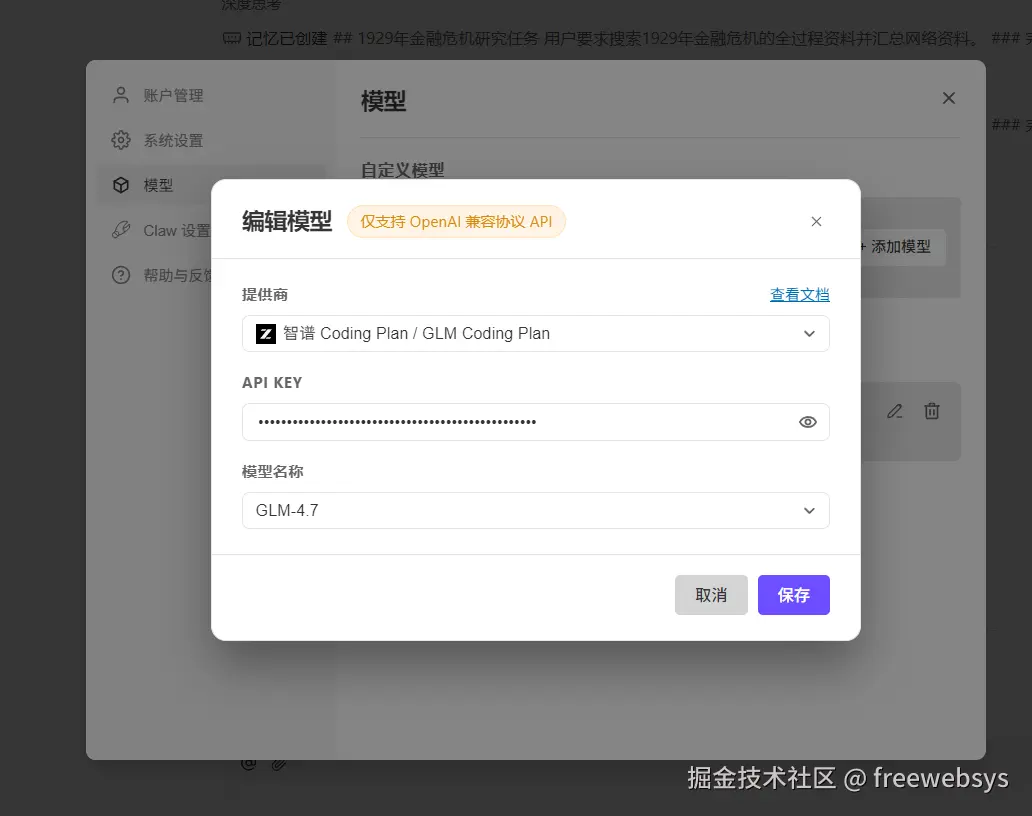Click the edit pencil icon for the model

click(894, 411)
